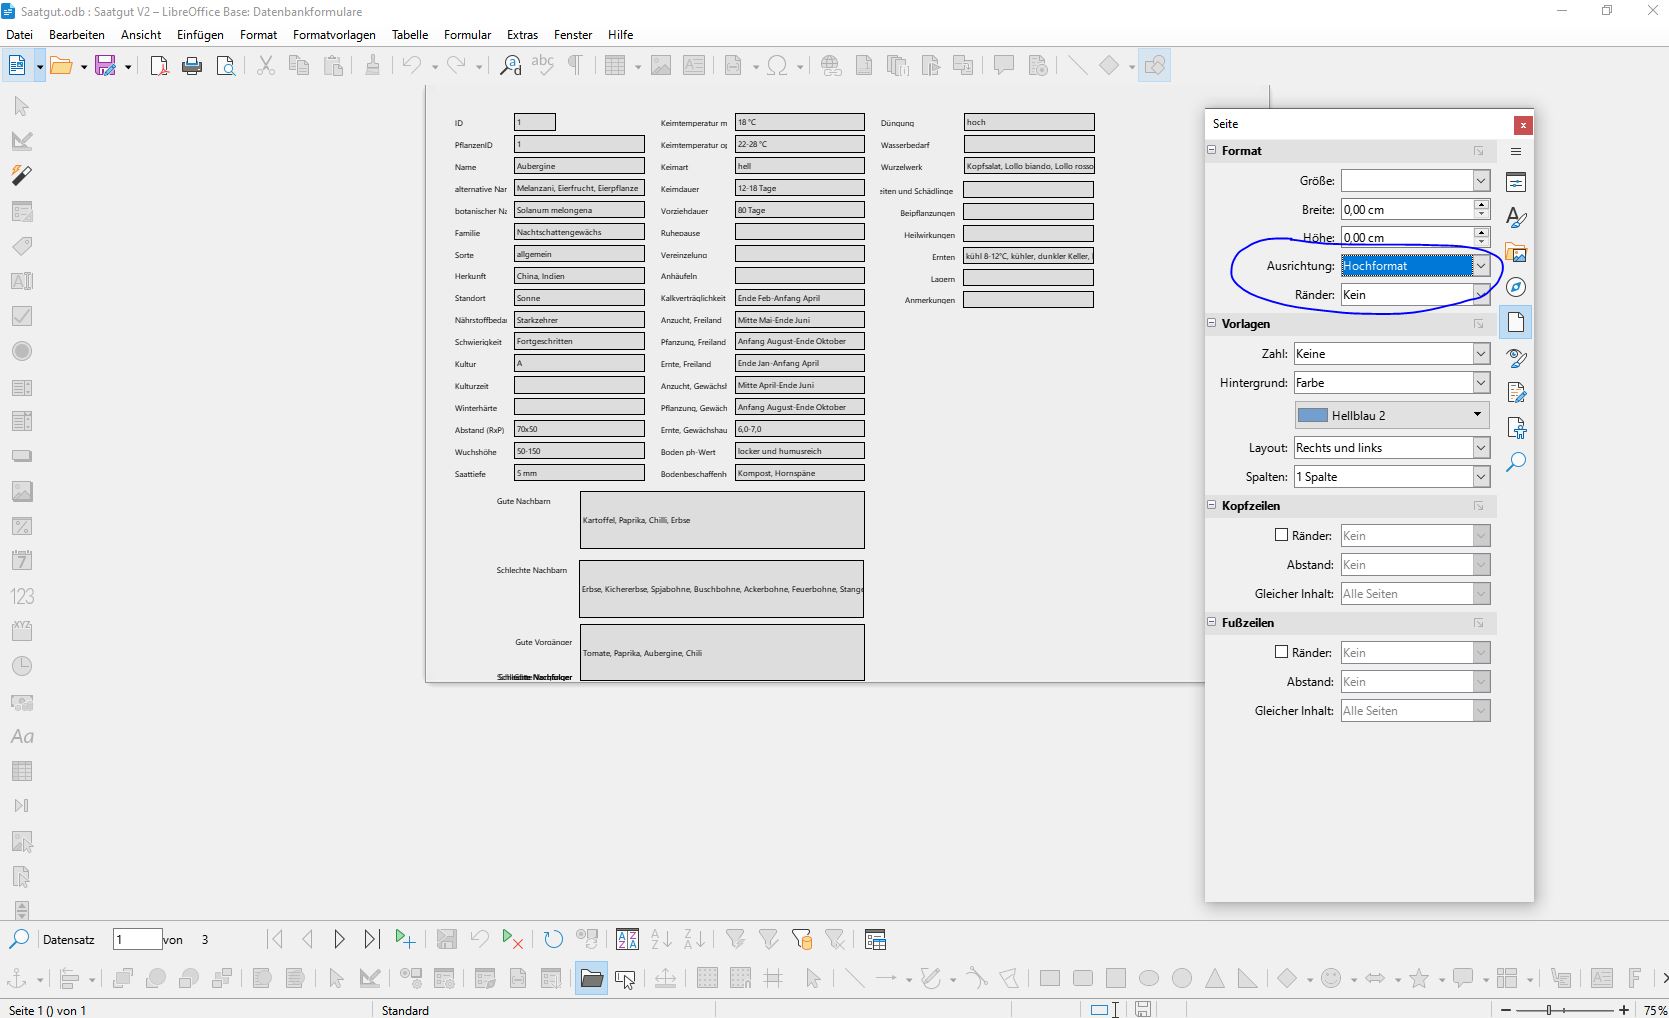
Task: Click the Datensatz number field
Action: point(137,939)
